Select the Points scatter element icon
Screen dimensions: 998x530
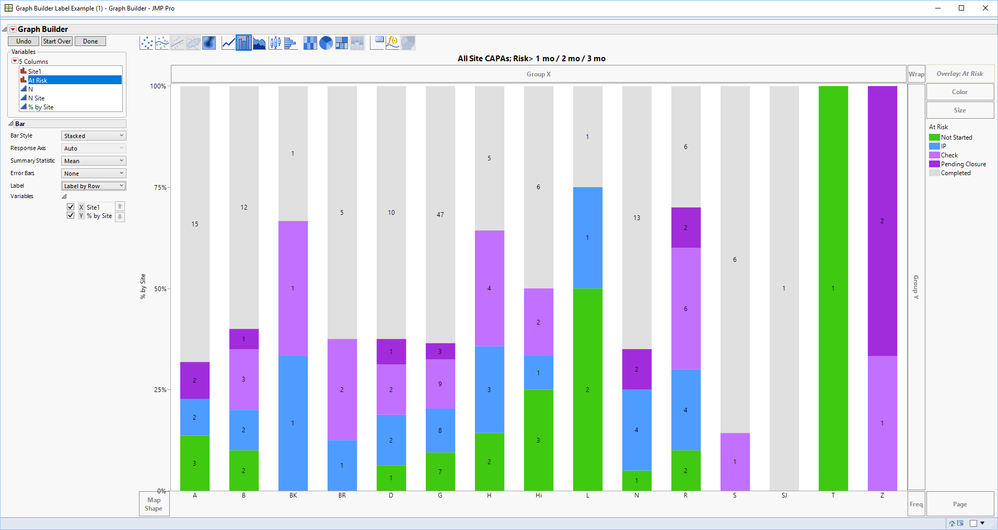(x=146, y=43)
